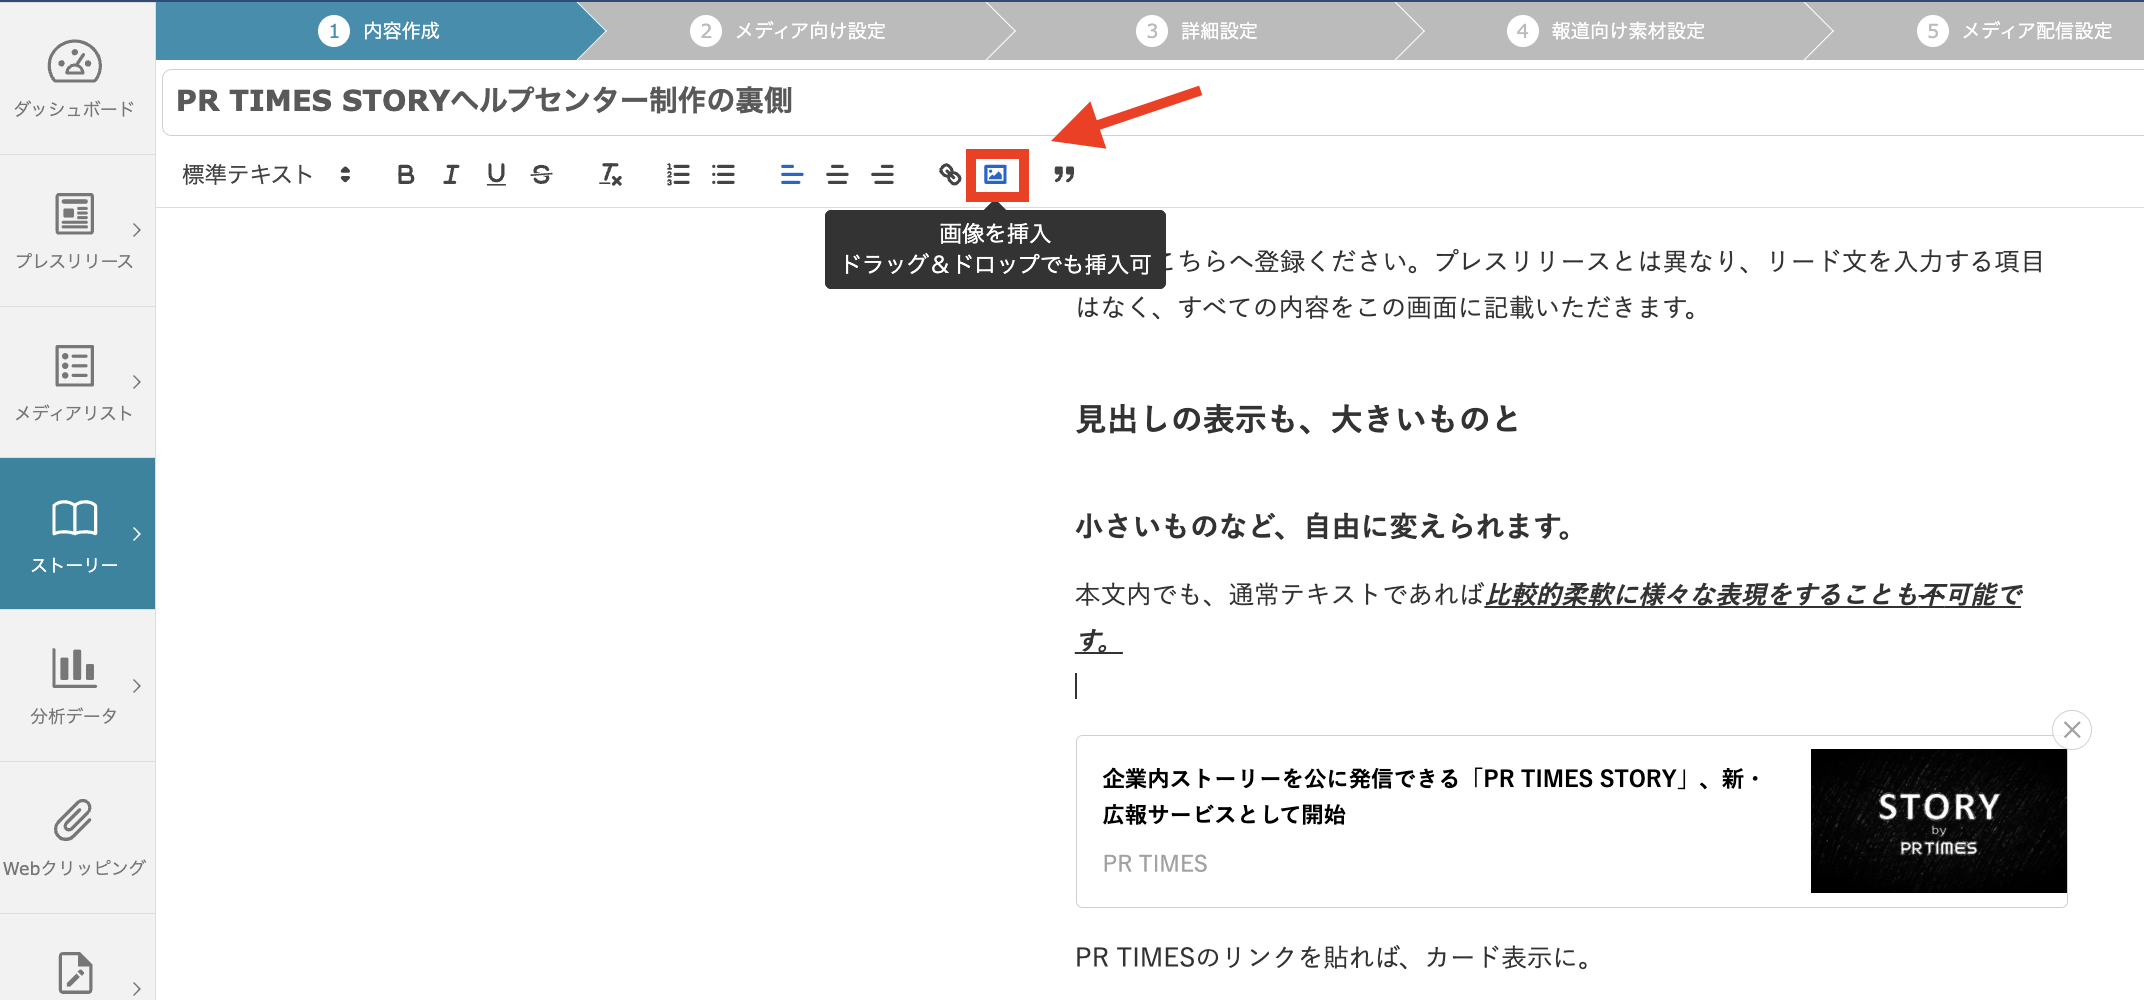Expand the プレスリリース submenu chevron
This screenshot has width=2144, height=1000.
click(x=137, y=230)
